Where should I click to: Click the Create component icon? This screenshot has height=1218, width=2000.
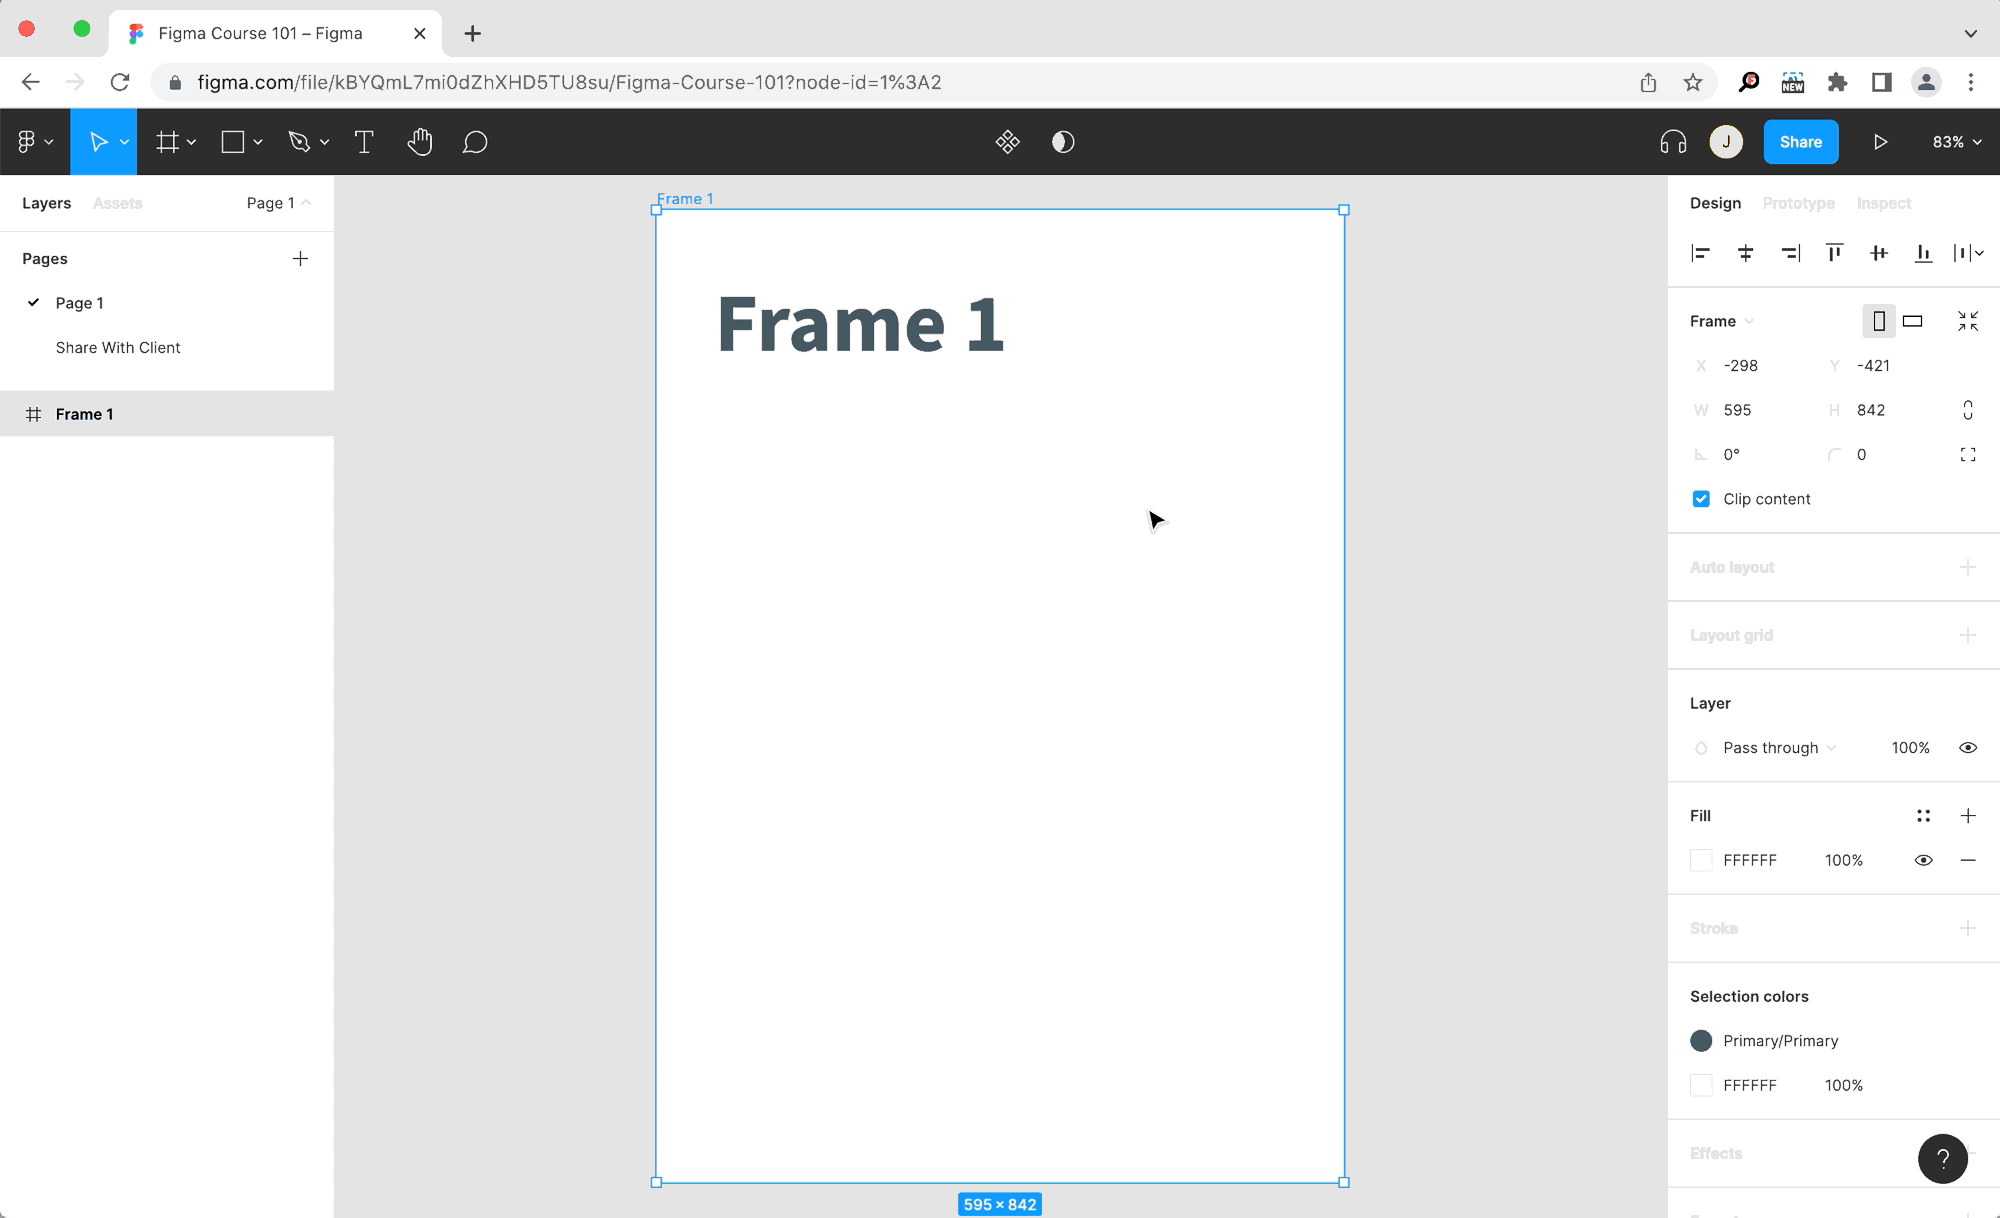coord(1008,142)
